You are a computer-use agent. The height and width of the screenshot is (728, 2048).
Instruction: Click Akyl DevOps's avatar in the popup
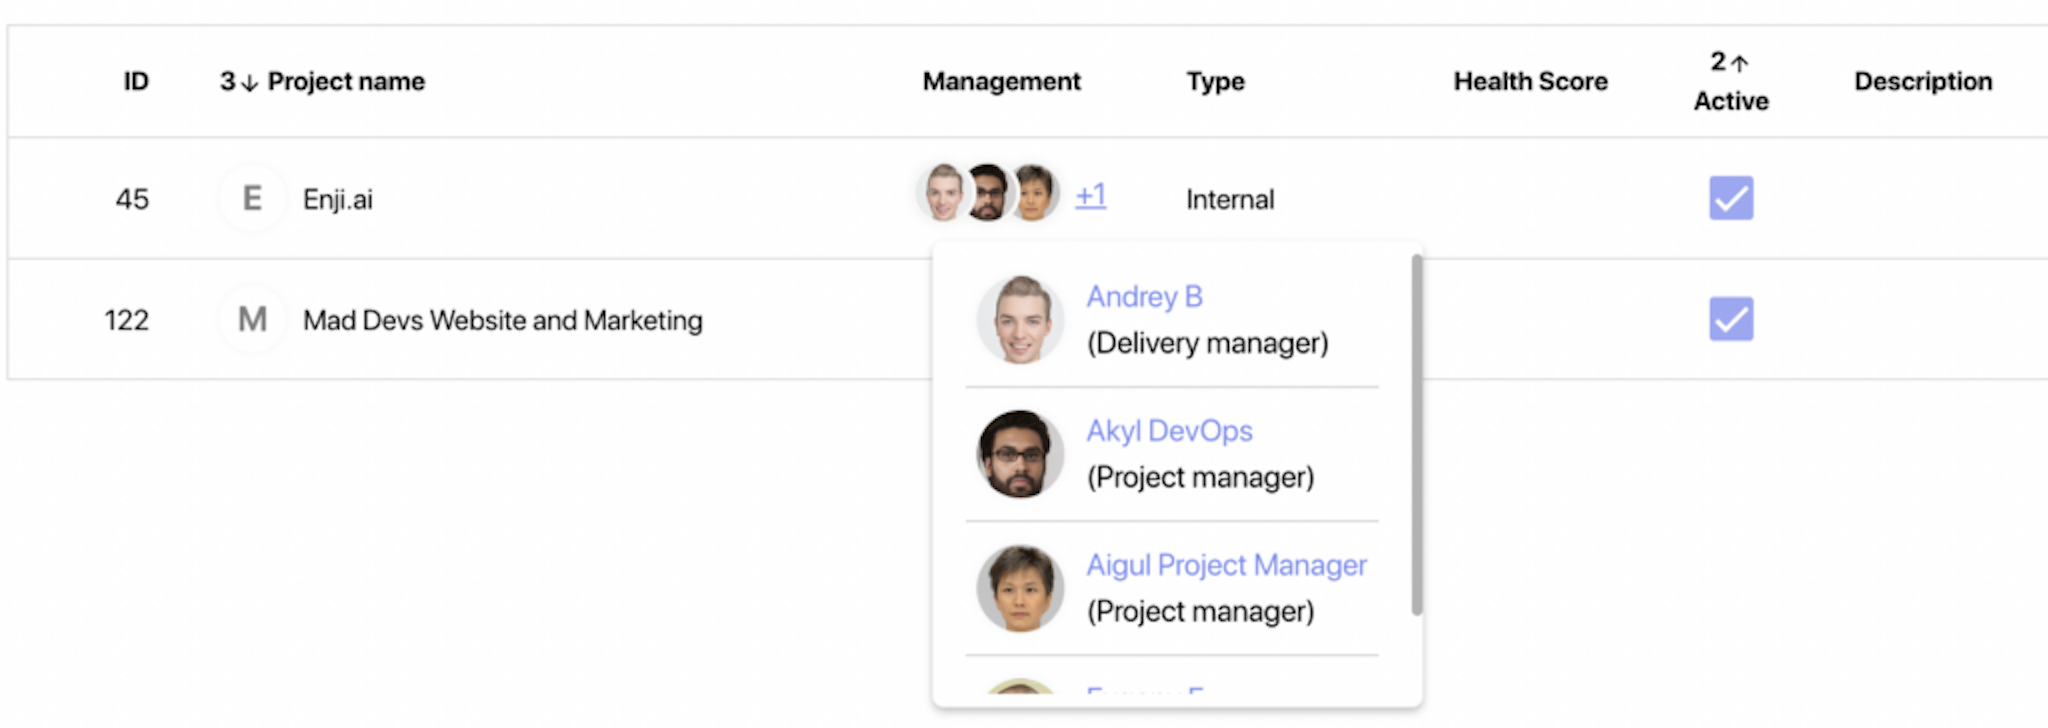pos(1020,454)
